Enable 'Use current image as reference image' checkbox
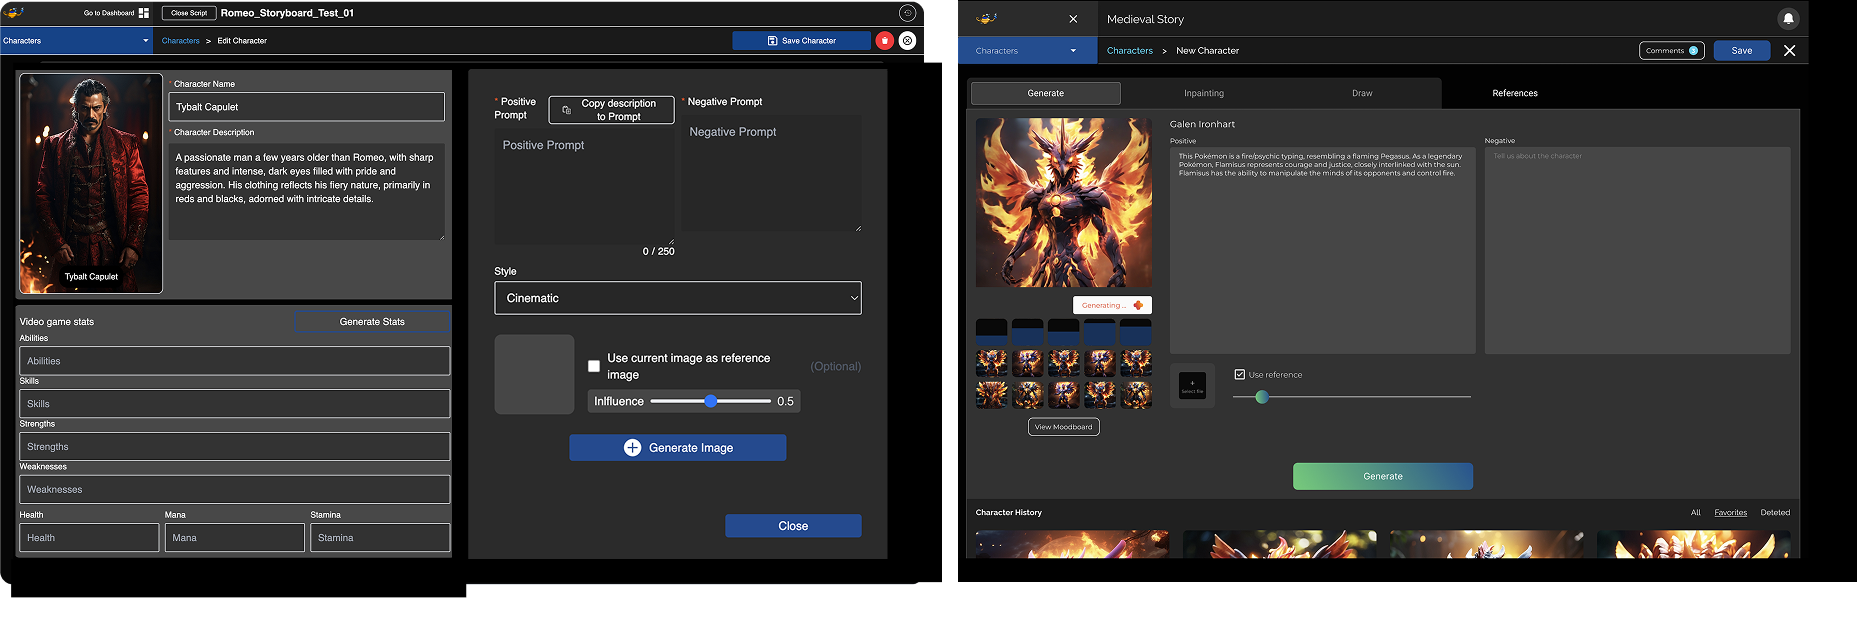1857x631 pixels. click(x=594, y=366)
